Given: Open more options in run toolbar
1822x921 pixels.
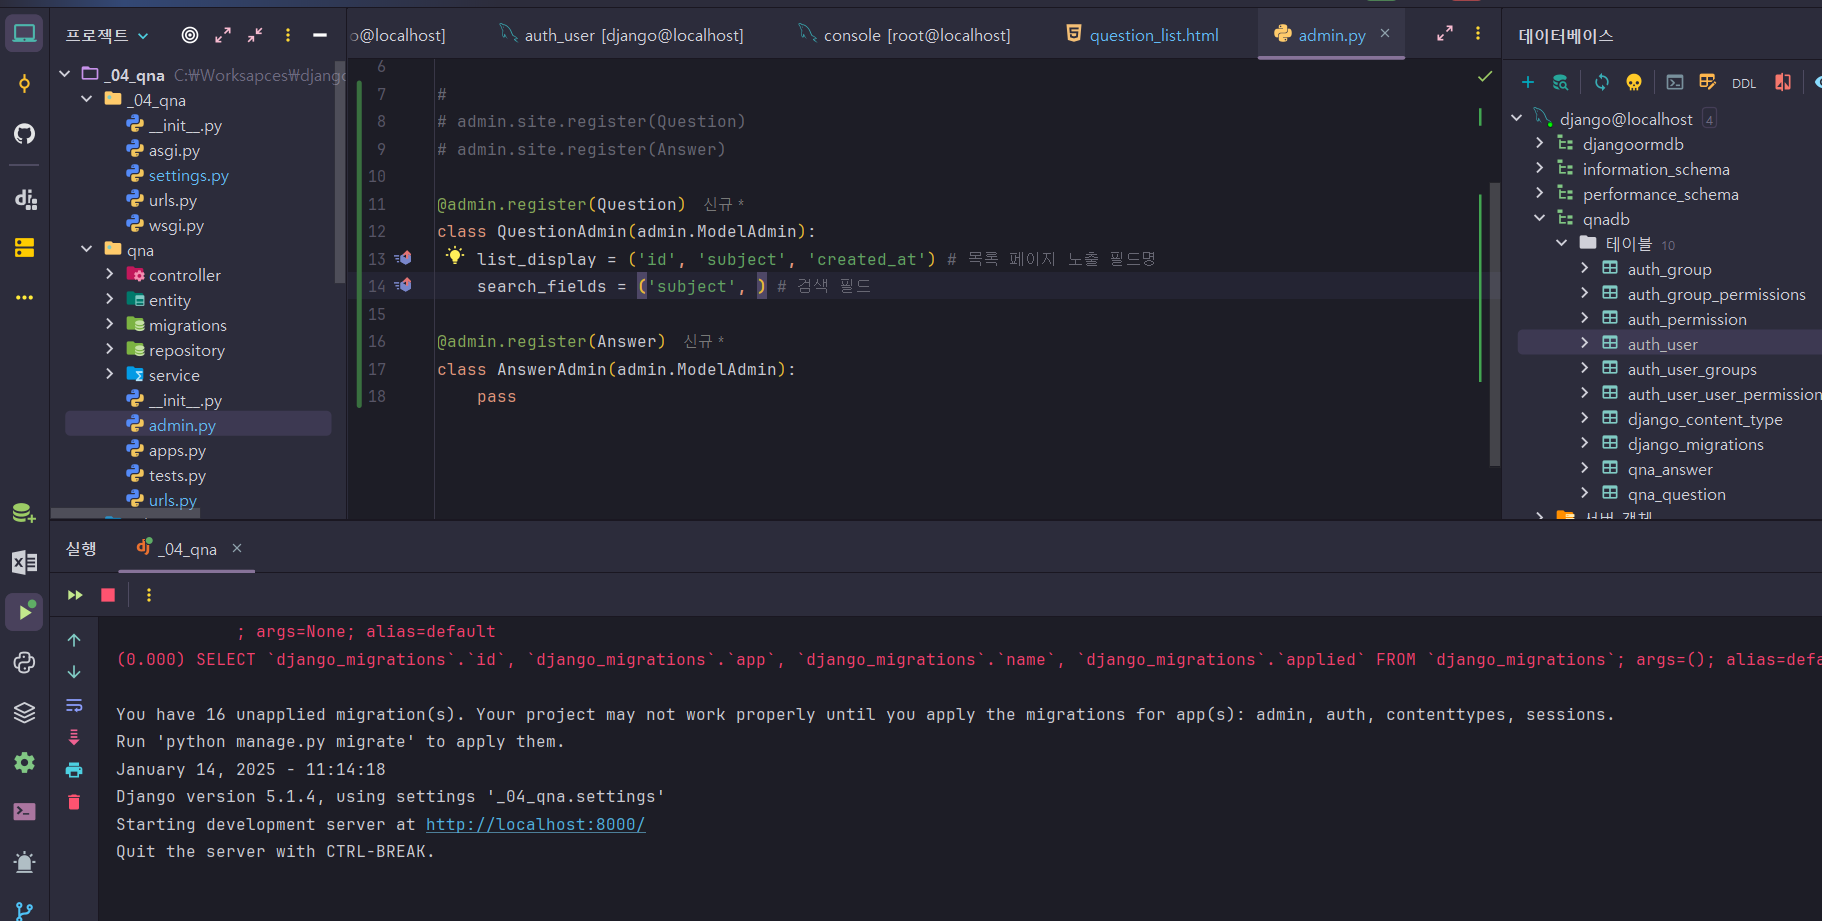Looking at the screenshot, I should (x=149, y=595).
